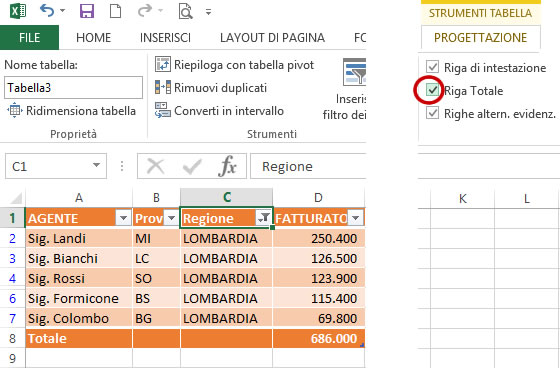Open the FILE tab
This screenshot has height=368, width=560.
click(x=29, y=38)
